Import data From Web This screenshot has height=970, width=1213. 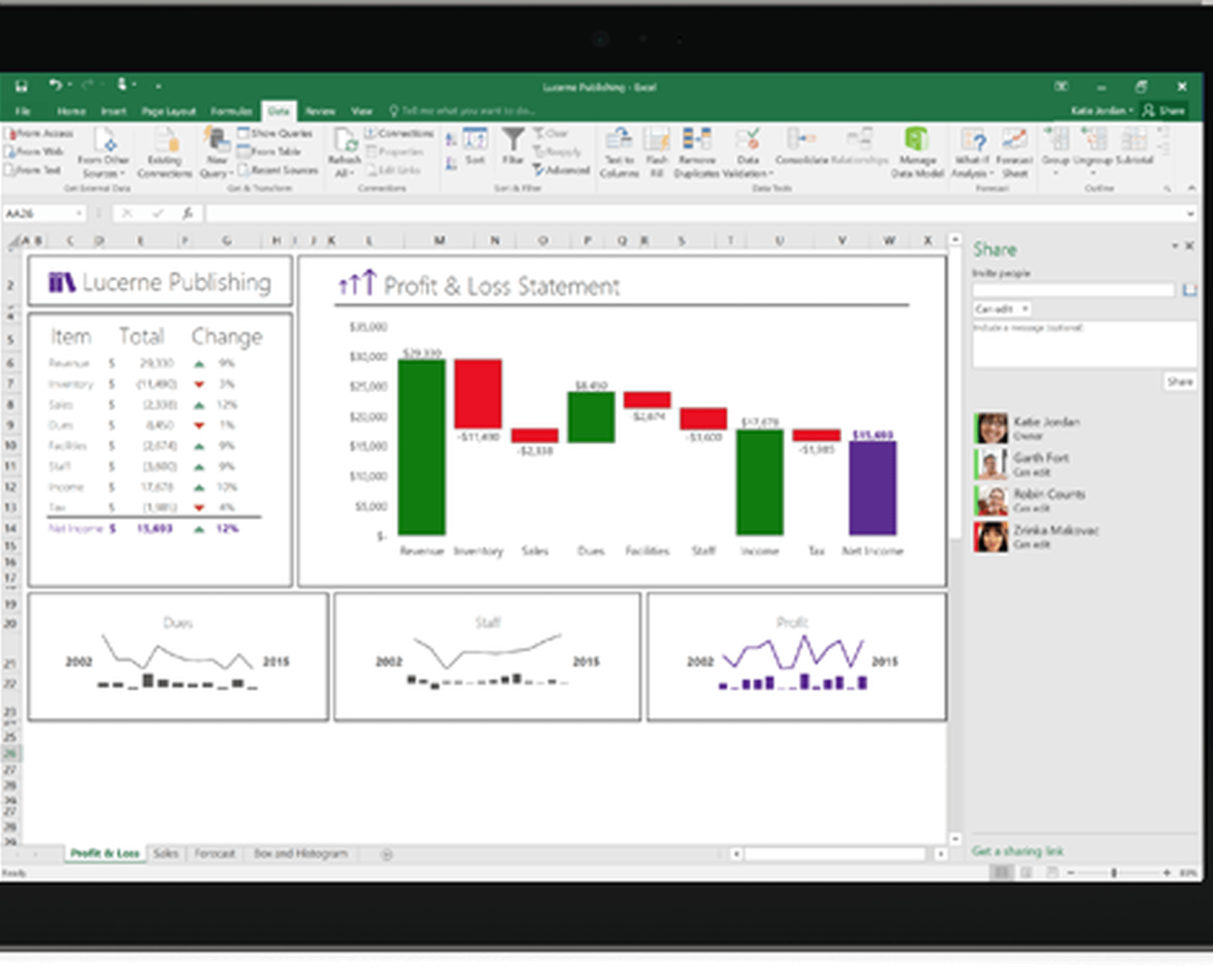(x=35, y=152)
